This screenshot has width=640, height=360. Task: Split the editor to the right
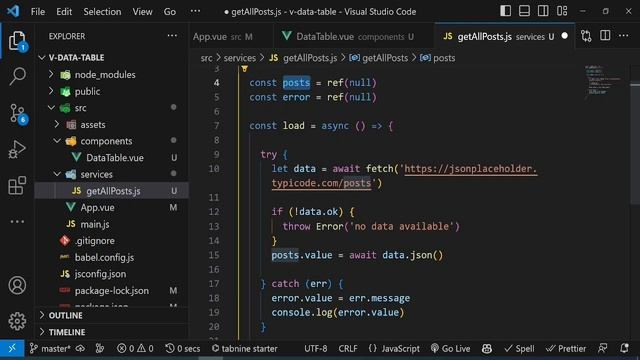(x=605, y=36)
